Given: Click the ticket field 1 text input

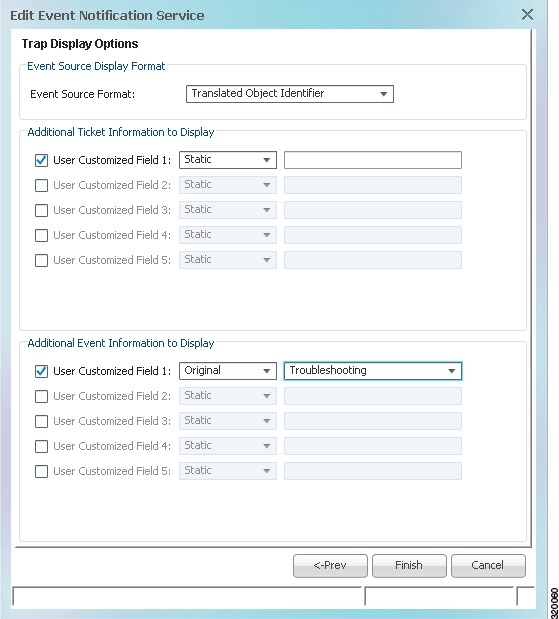Looking at the screenshot, I should click(x=373, y=160).
